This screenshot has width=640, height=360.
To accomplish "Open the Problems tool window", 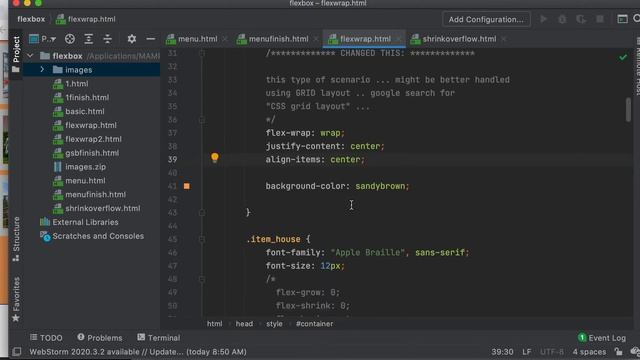I will 100,338.
